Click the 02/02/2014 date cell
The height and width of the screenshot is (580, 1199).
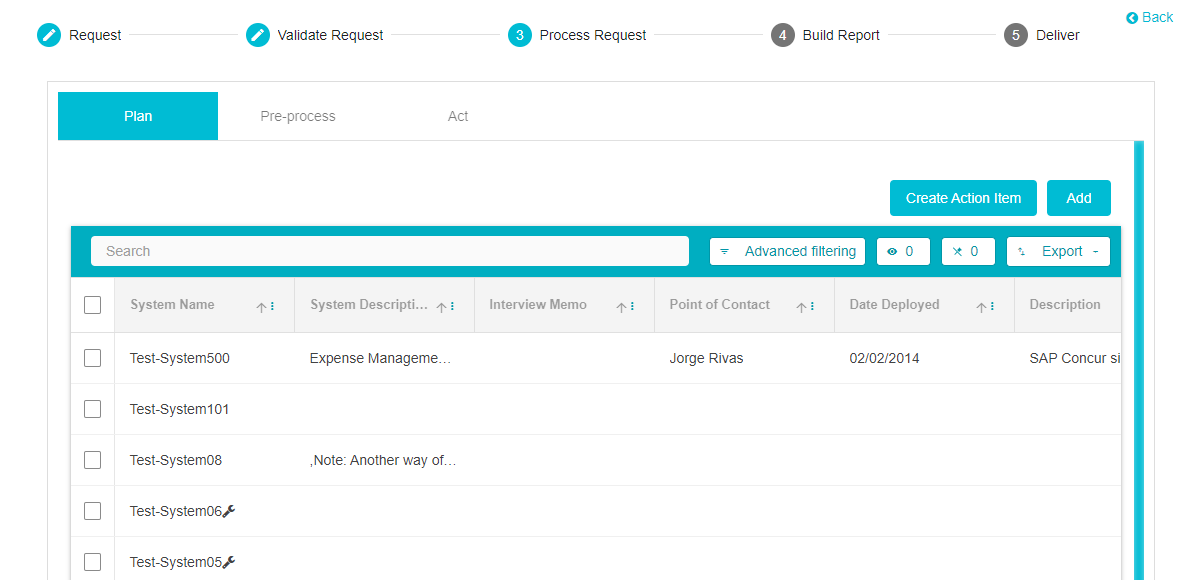pyautogui.click(x=885, y=358)
